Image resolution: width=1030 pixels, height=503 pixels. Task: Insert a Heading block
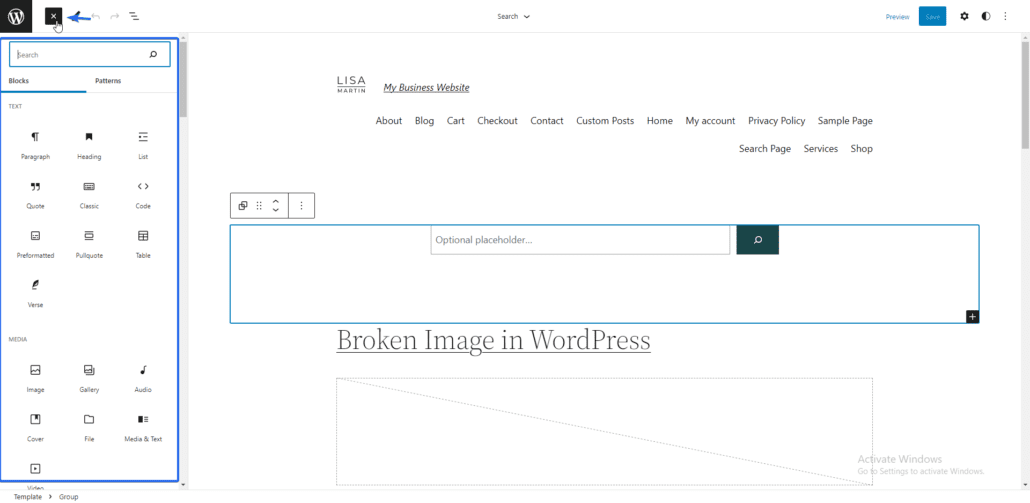89,145
